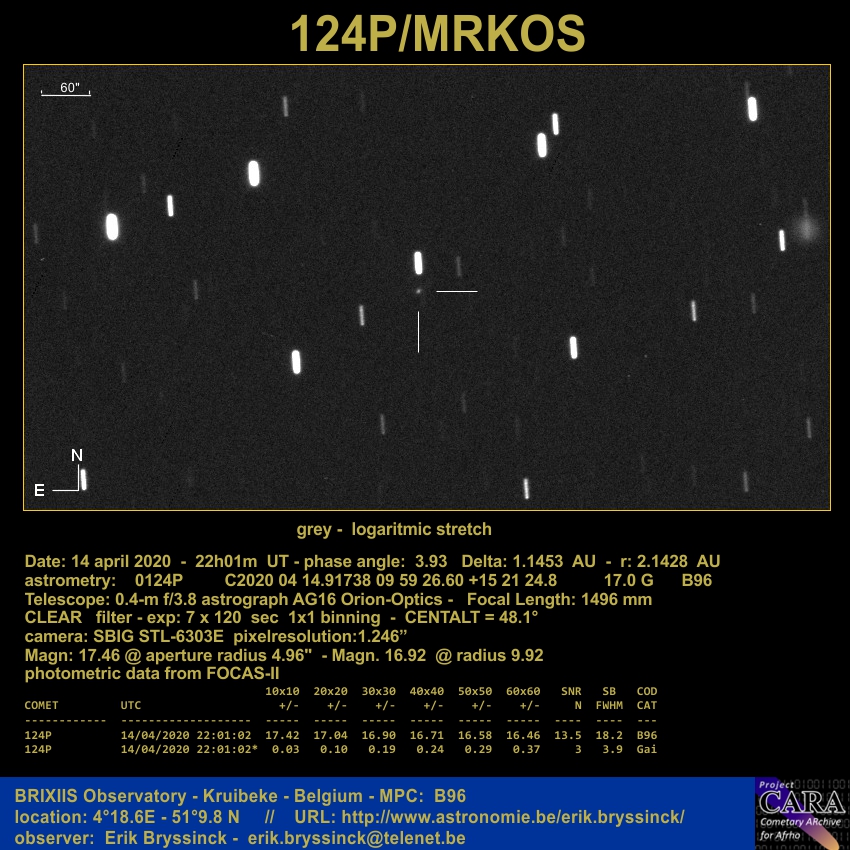Click the 124P/MRKOS title heading

coord(437,34)
